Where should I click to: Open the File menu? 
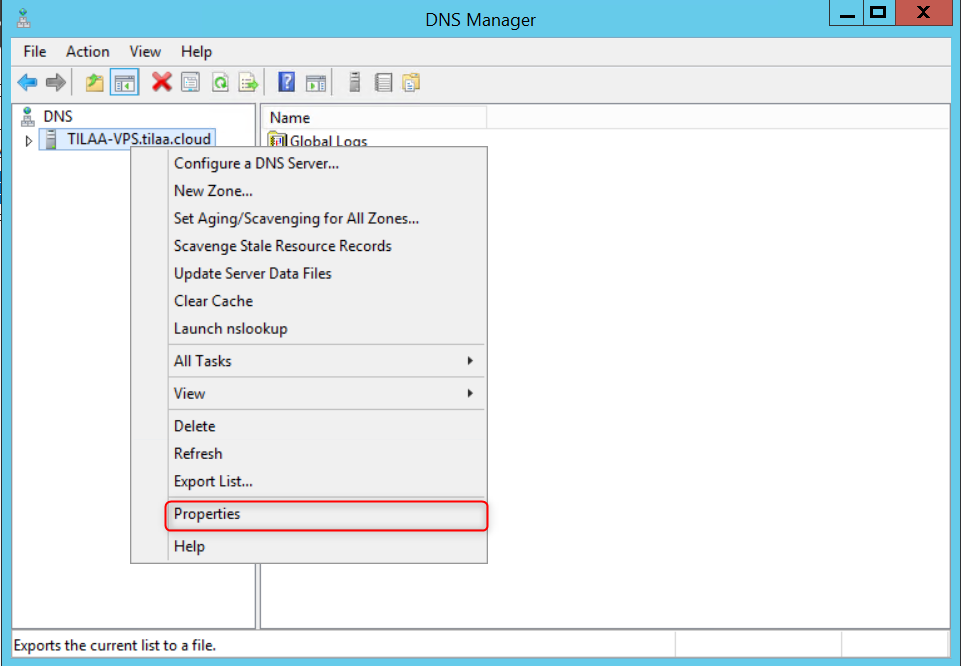35,51
